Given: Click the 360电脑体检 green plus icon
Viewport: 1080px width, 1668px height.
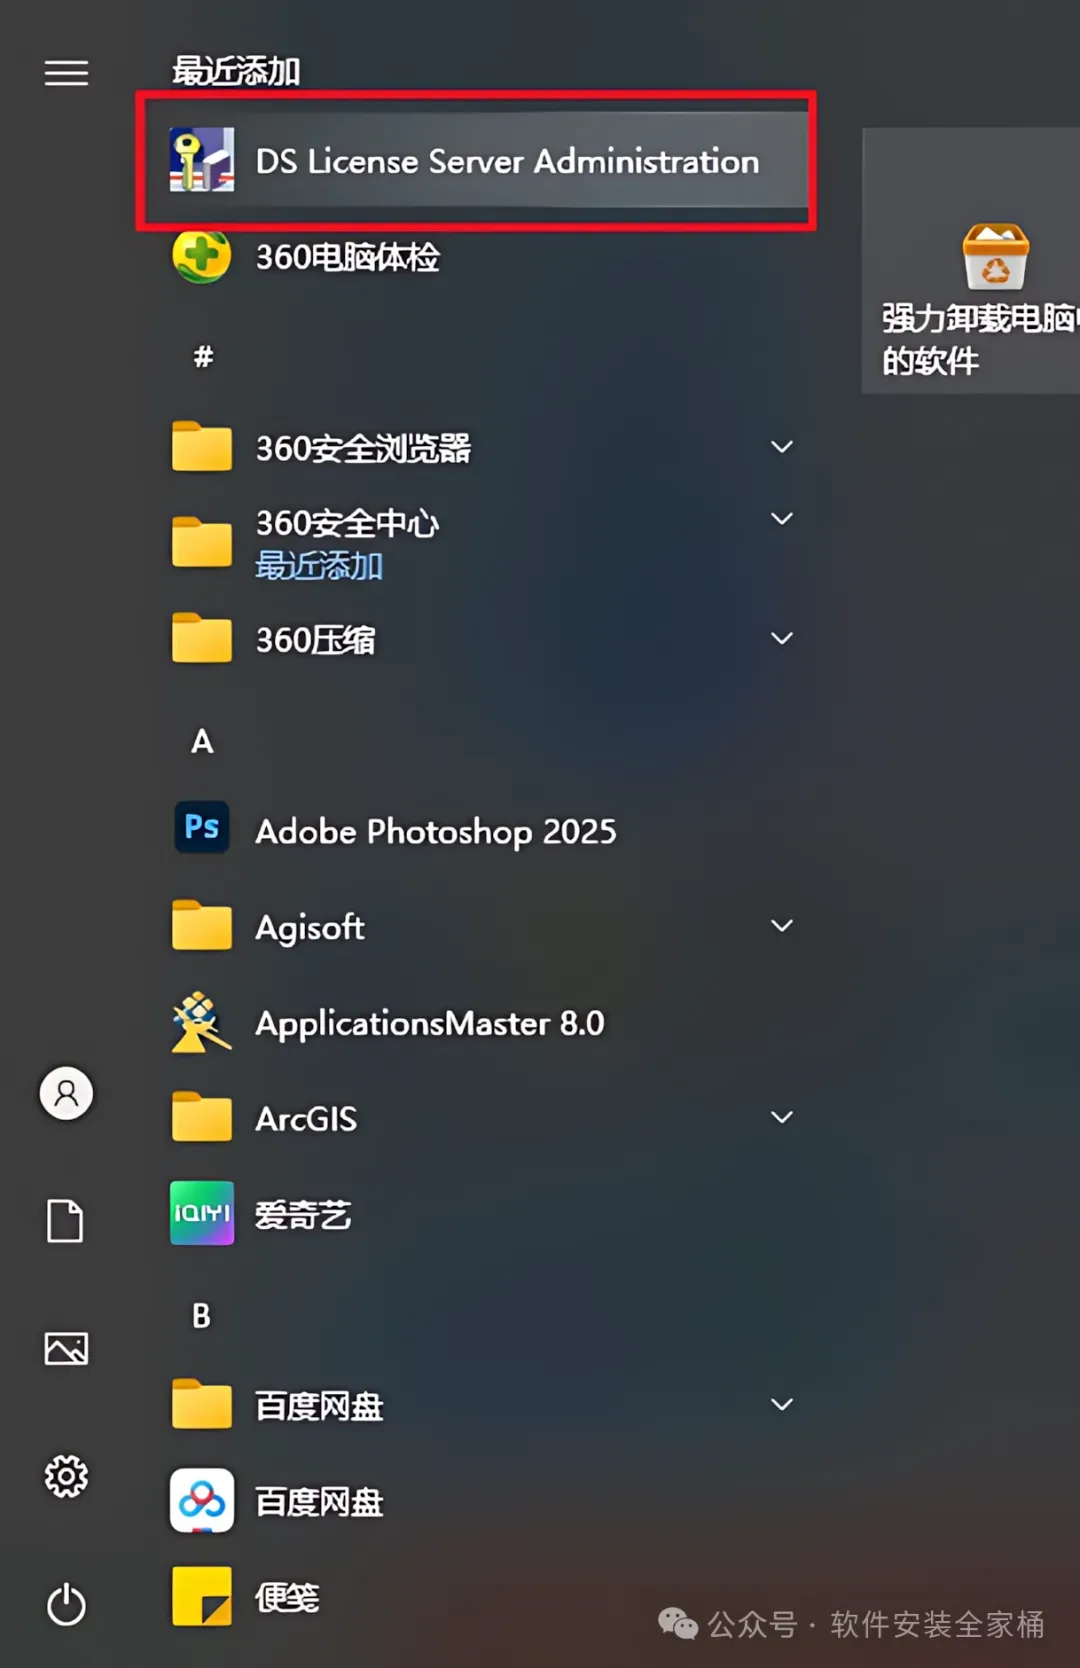Looking at the screenshot, I should [202, 256].
